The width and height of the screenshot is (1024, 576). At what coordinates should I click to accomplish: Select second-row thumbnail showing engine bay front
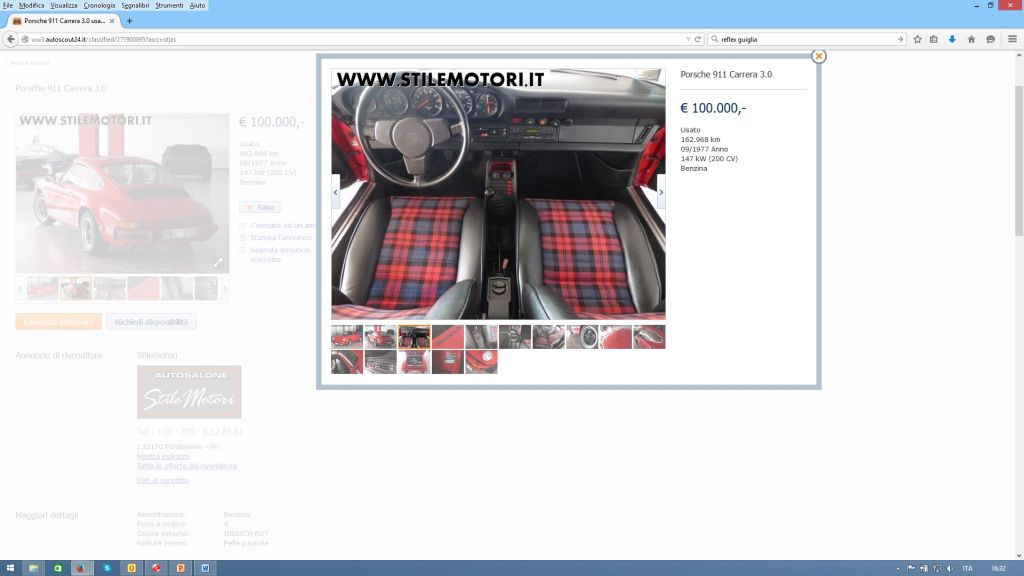414,362
